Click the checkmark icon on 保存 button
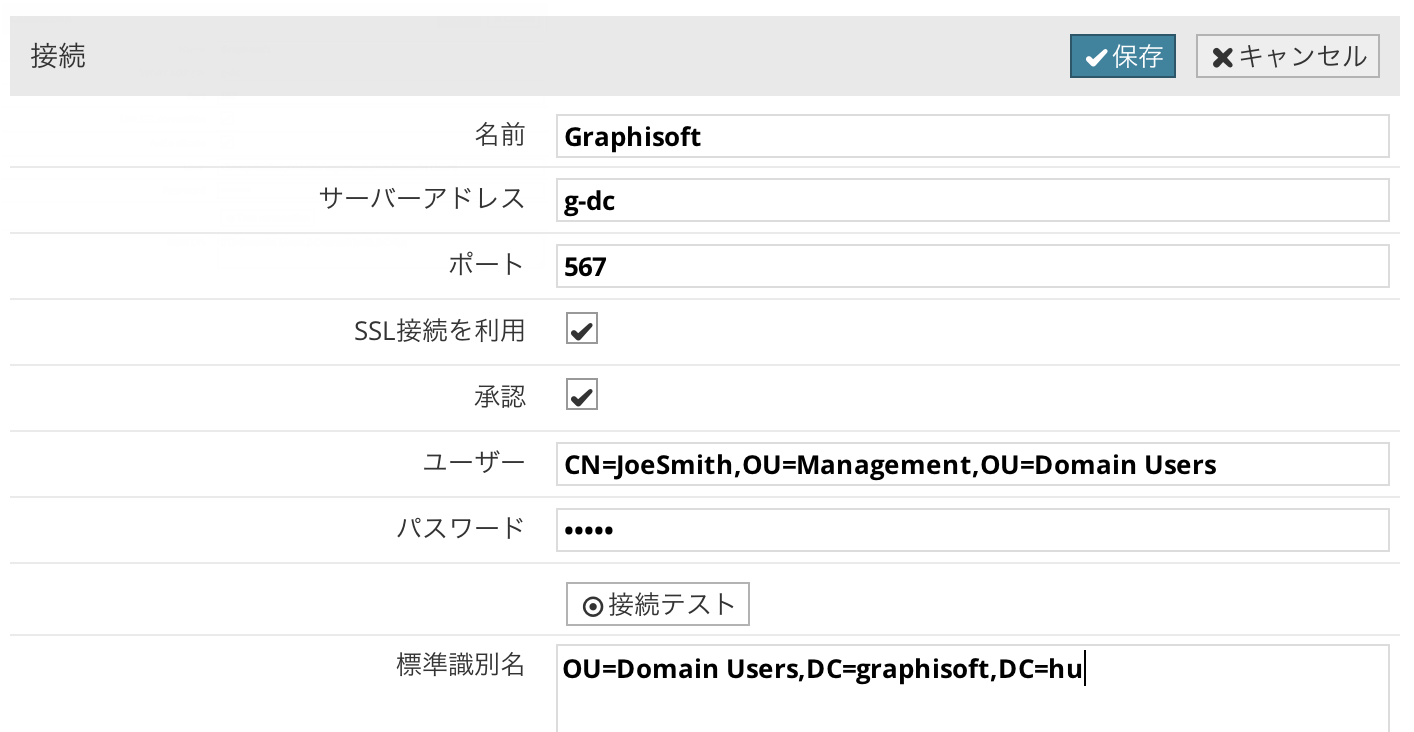This screenshot has width=1414, height=732. coord(1096,58)
